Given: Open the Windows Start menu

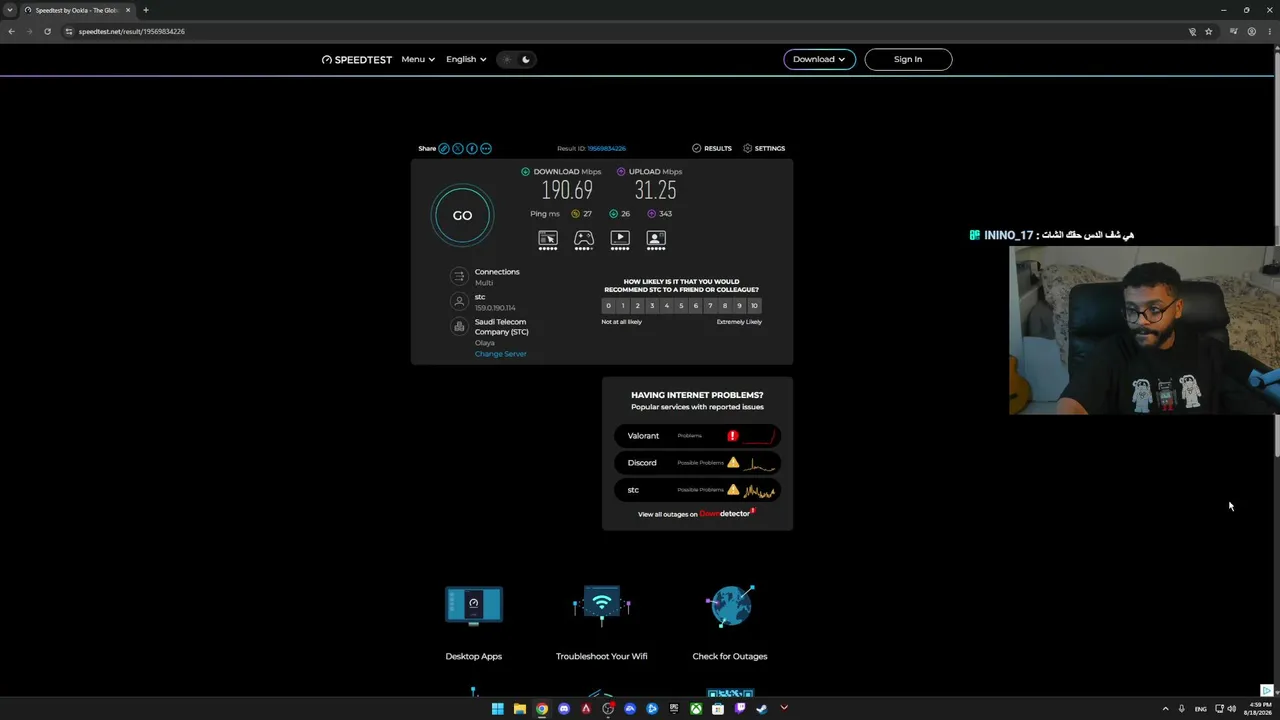Looking at the screenshot, I should tap(498, 709).
